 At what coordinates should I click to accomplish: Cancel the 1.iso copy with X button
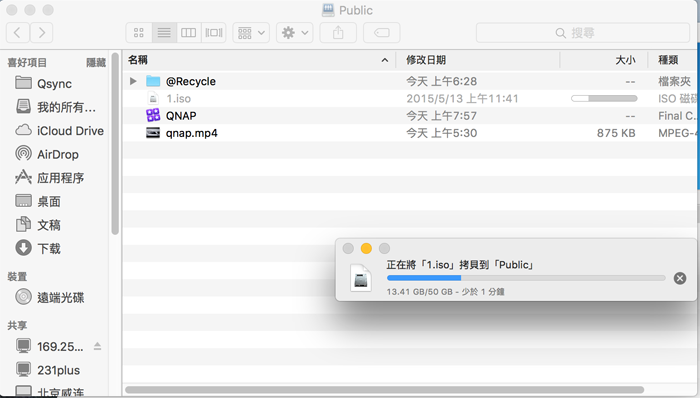pyautogui.click(x=679, y=278)
